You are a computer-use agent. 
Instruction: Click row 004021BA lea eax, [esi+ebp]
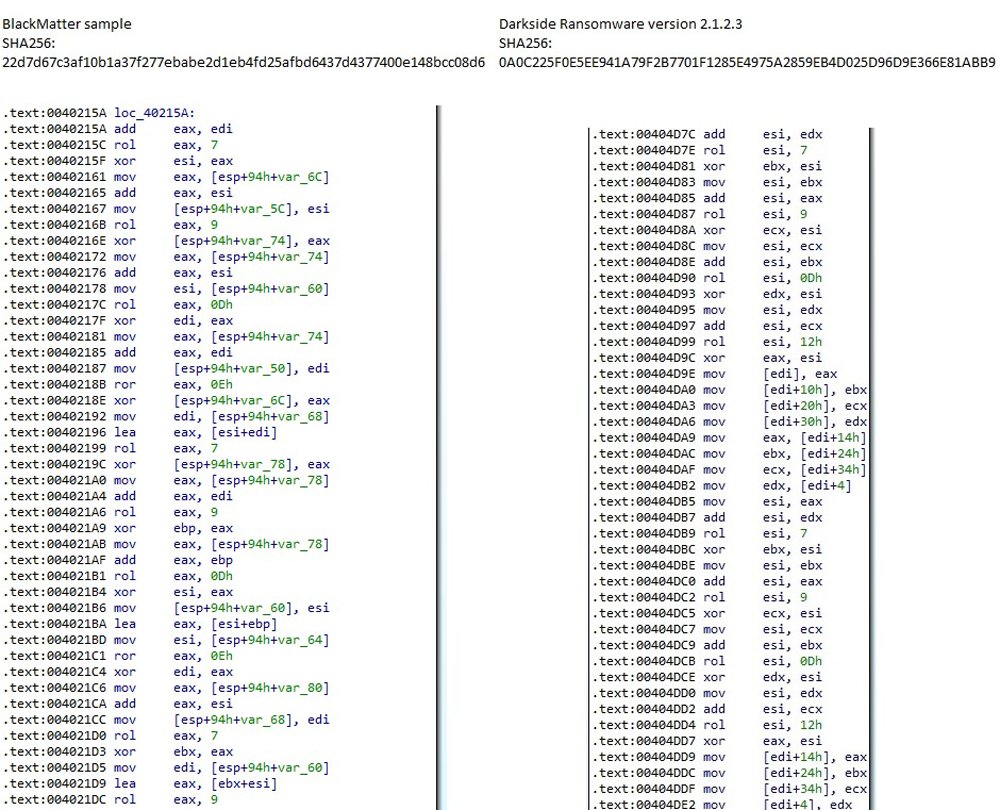(140, 624)
